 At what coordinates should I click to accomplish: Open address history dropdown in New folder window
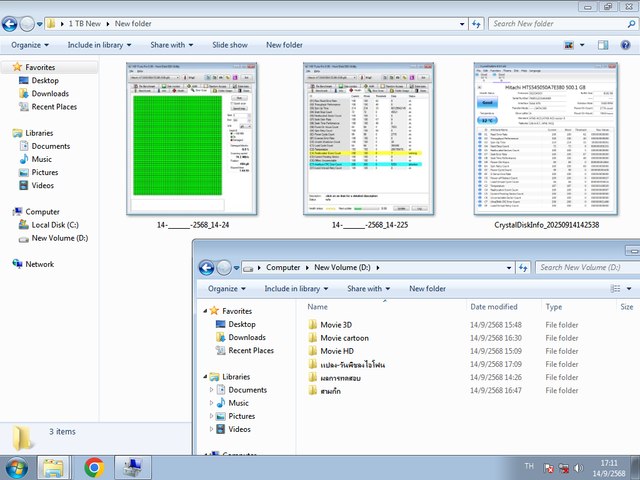(x=462, y=24)
